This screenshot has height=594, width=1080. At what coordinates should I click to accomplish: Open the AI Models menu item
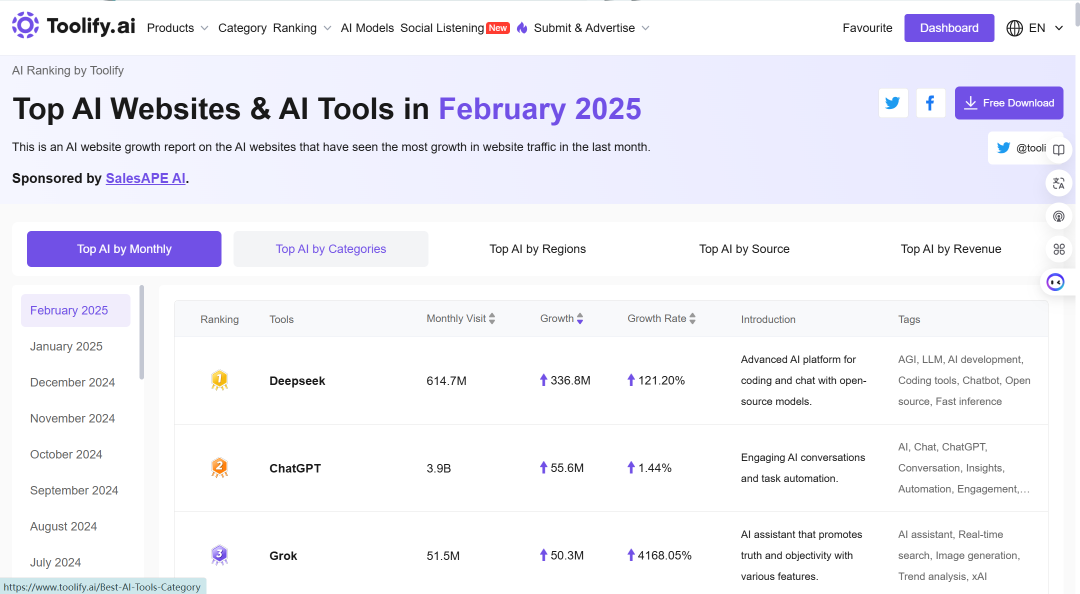367,28
